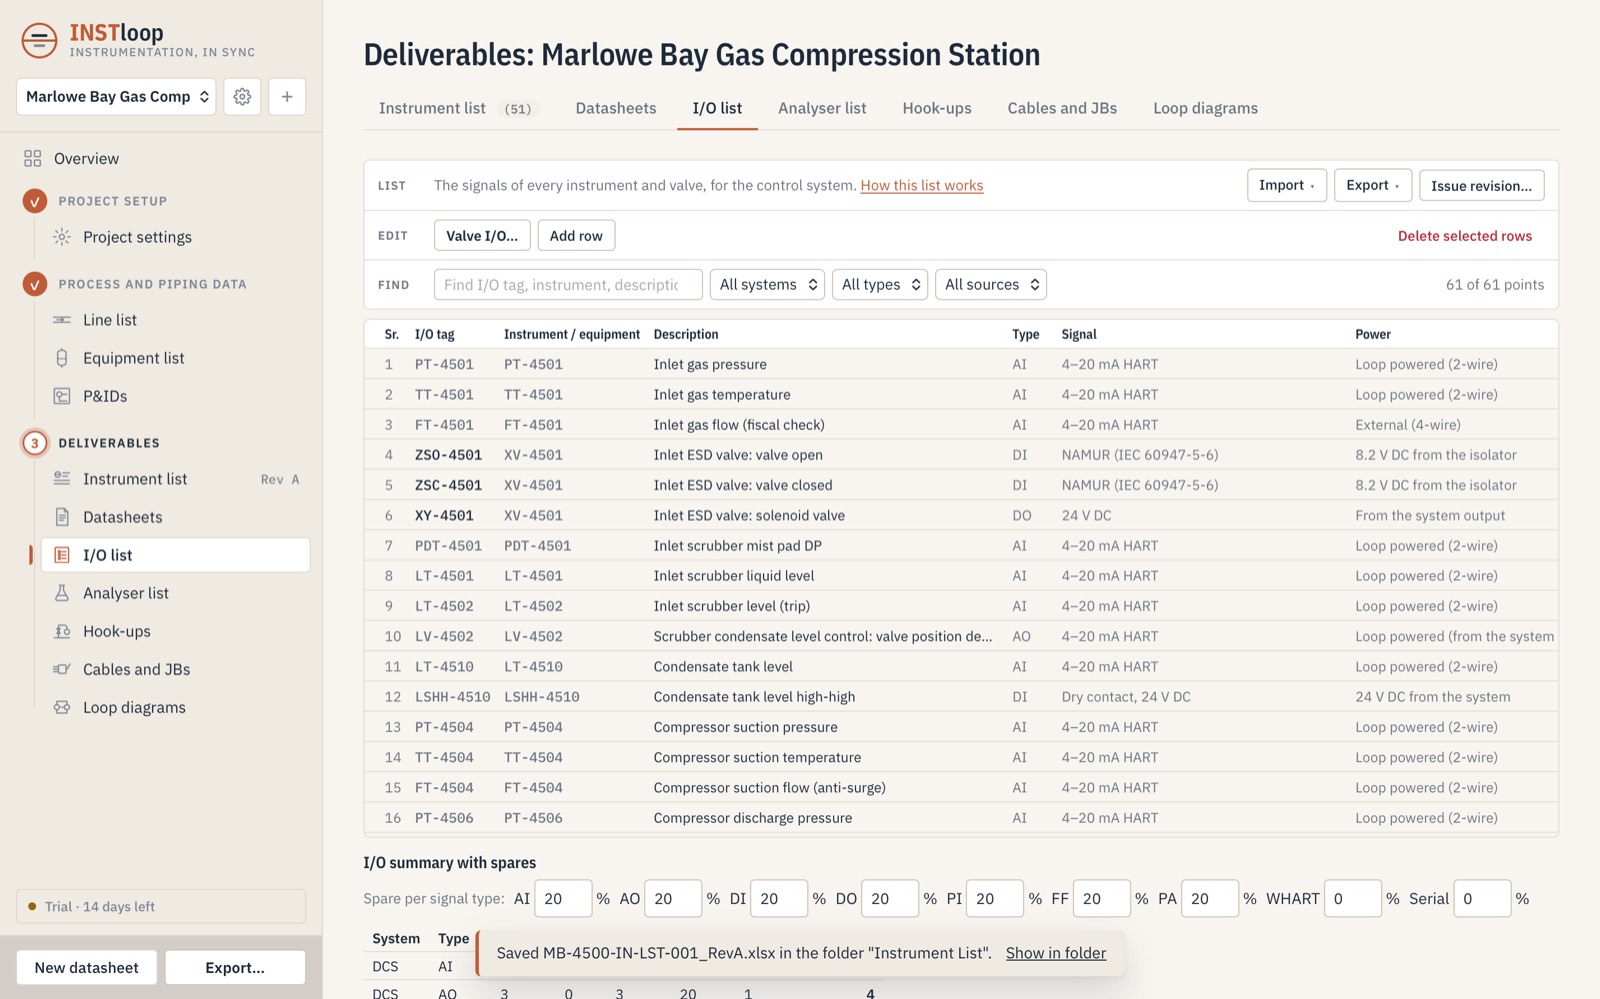Screen dimensions: 1600x999
Task: Click Show in folder link
Action: [x=1056, y=953]
